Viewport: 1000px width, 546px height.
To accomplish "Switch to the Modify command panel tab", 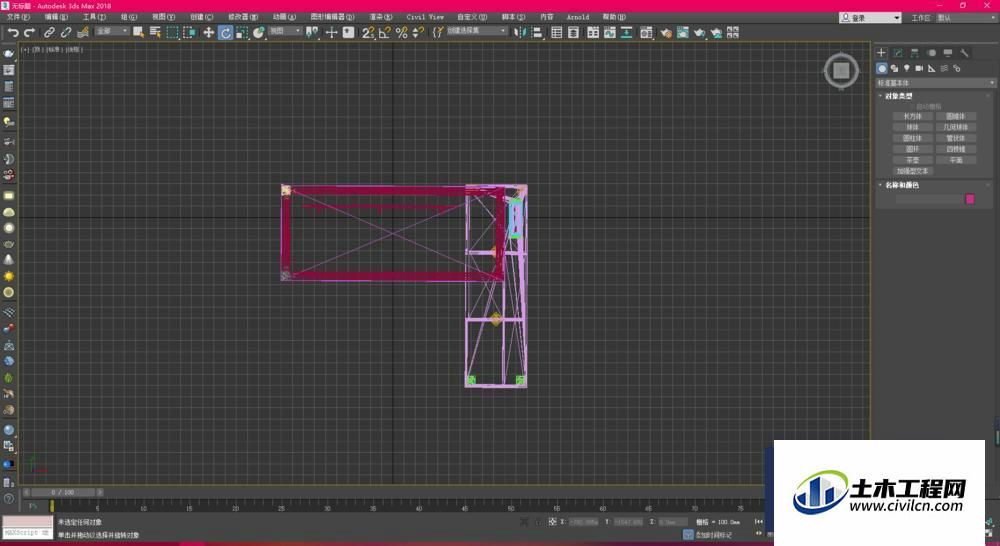I will point(898,53).
